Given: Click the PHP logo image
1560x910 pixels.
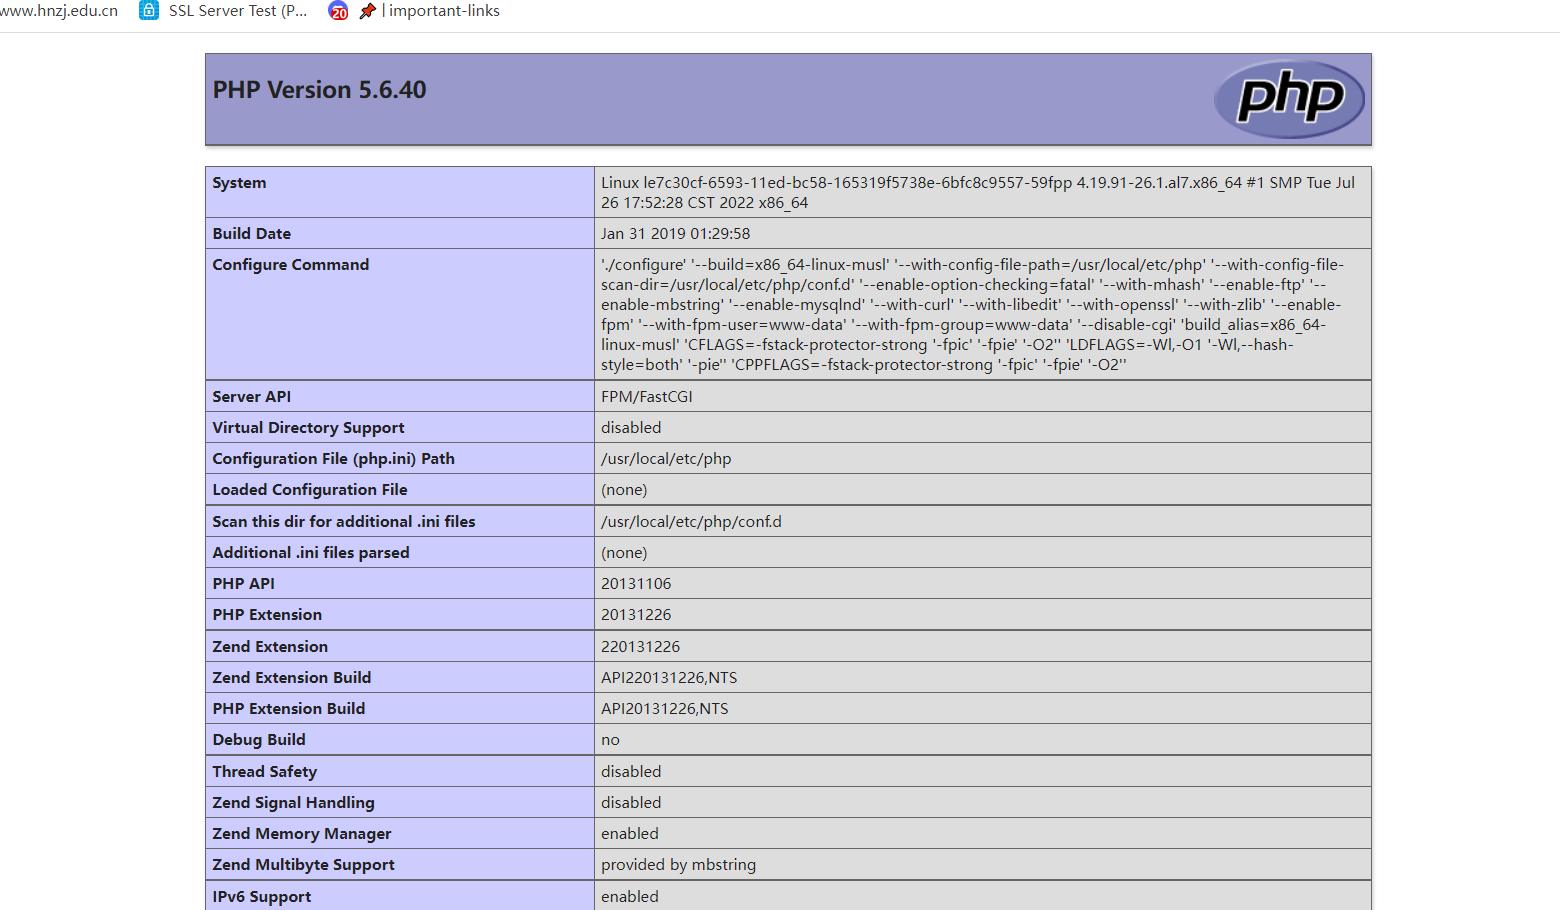Looking at the screenshot, I should click(x=1289, y=99).
